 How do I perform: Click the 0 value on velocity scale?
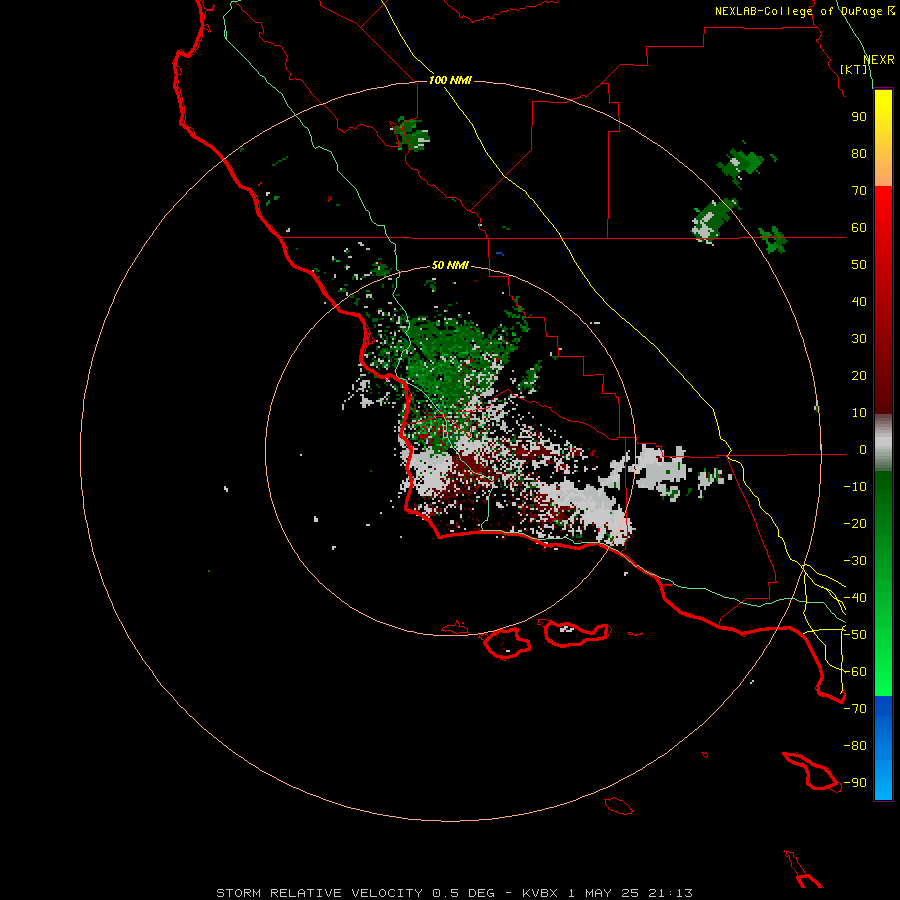click(863, 450)
